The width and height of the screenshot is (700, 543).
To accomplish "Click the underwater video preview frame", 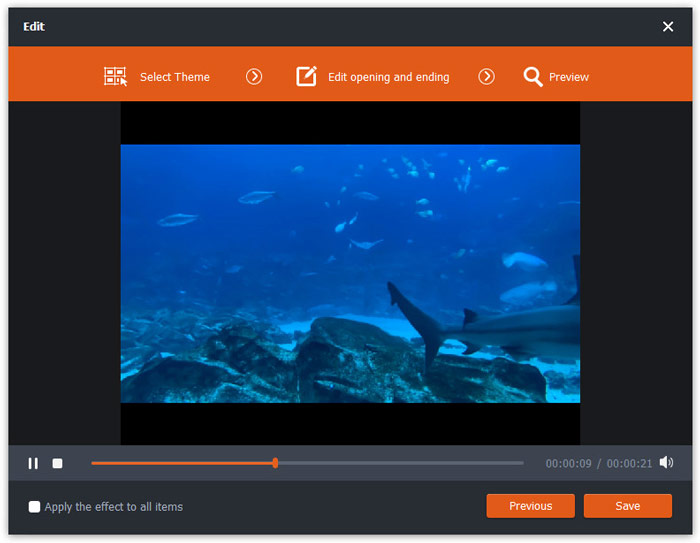I will click(x=350, y=273).
